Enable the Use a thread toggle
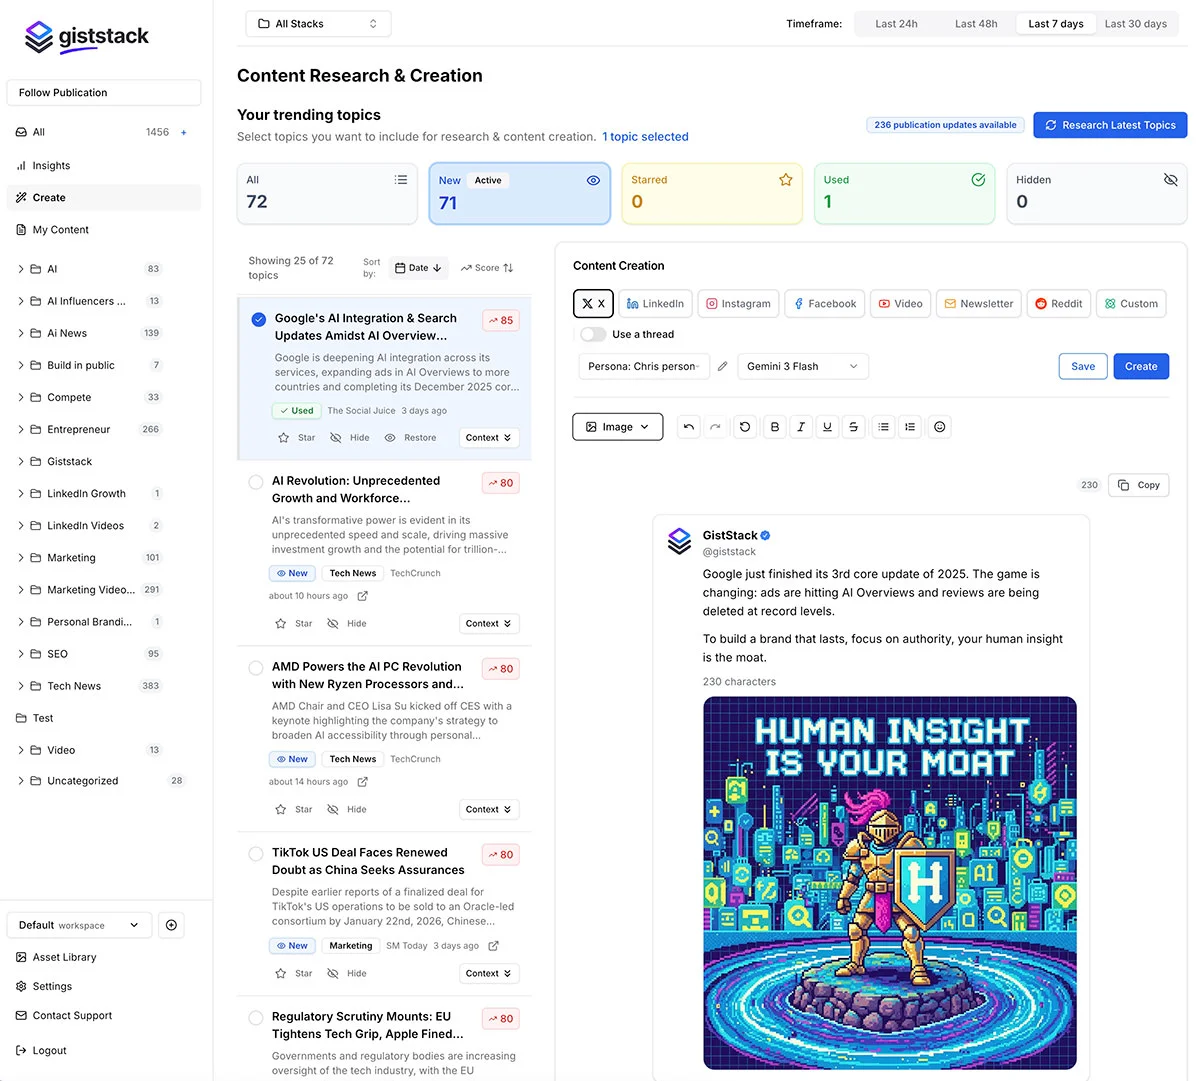1200x1081 pixels. [x=593, y=335]
